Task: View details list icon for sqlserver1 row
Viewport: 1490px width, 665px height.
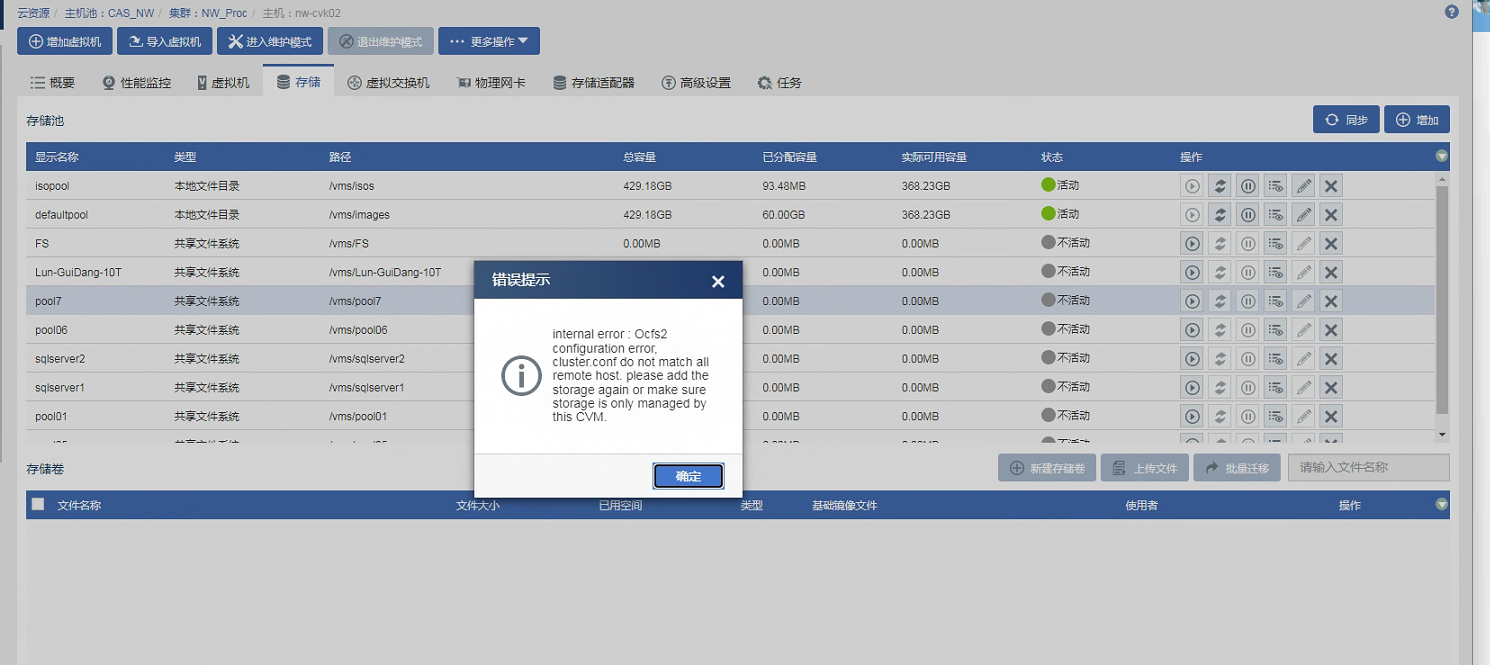Action: [x=1275, y=387]
